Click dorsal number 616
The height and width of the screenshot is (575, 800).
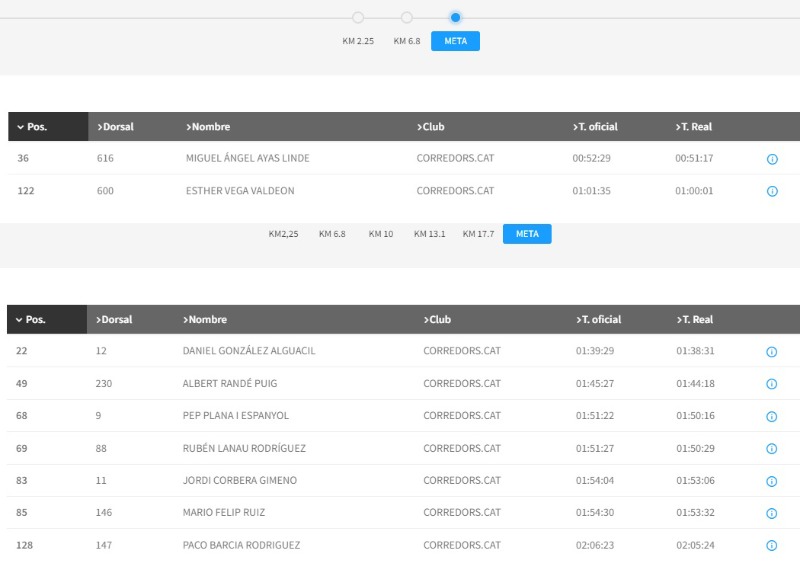click(x=105, y=159)
